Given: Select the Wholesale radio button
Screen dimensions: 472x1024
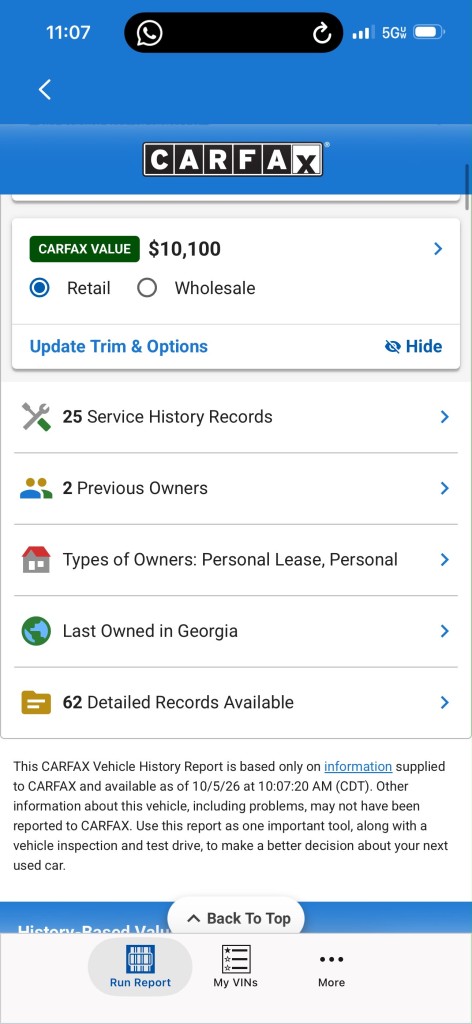Looking at the screenshot, I should pyautogui.click(x=147, y=288).
